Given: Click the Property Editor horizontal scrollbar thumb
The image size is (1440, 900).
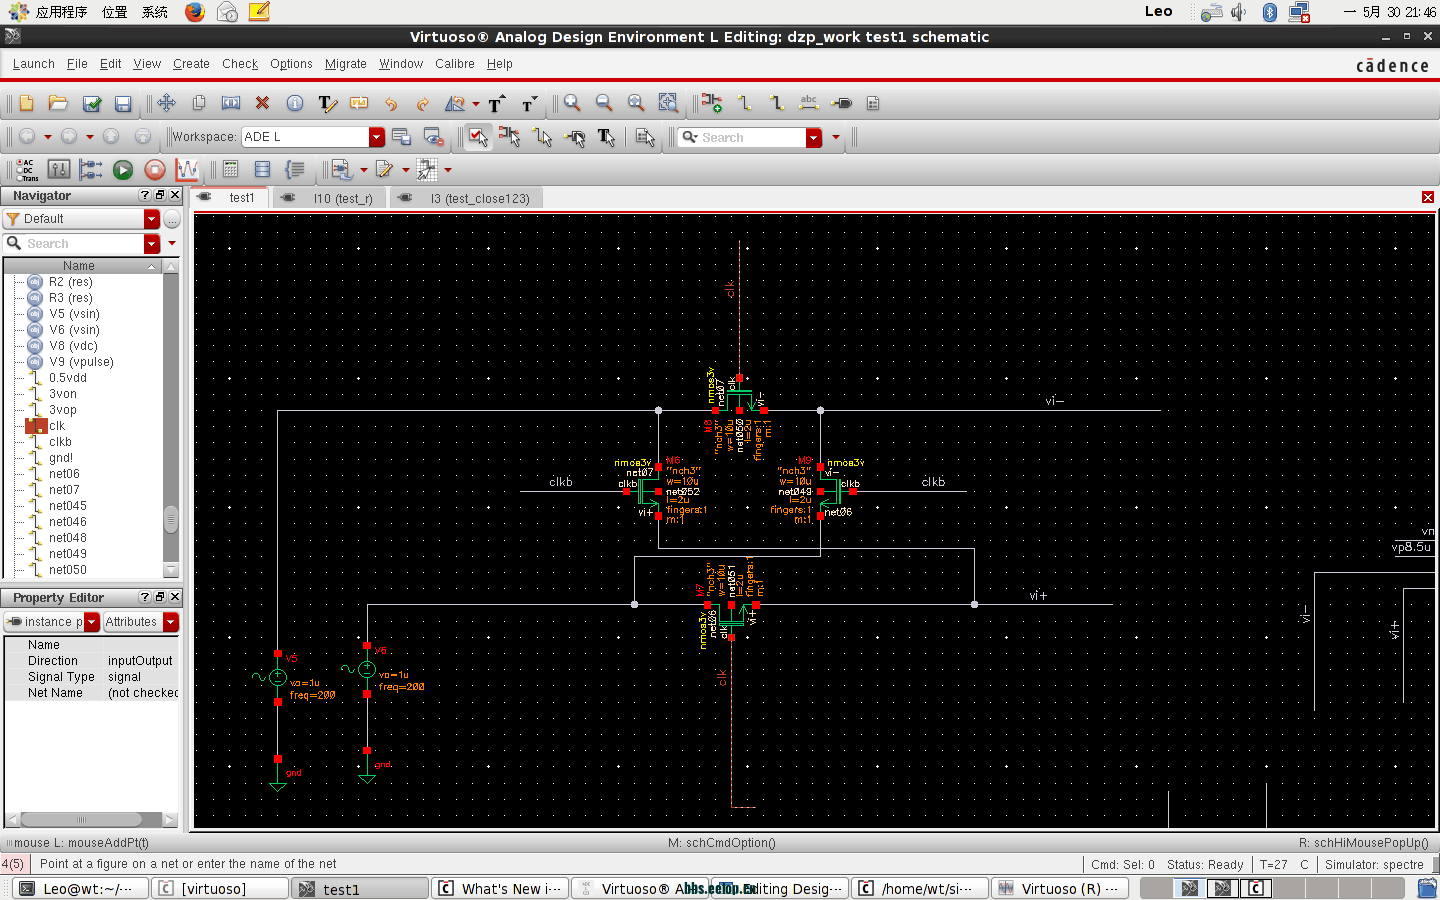Looking at the screenshot, I should (x=82, y=819).
